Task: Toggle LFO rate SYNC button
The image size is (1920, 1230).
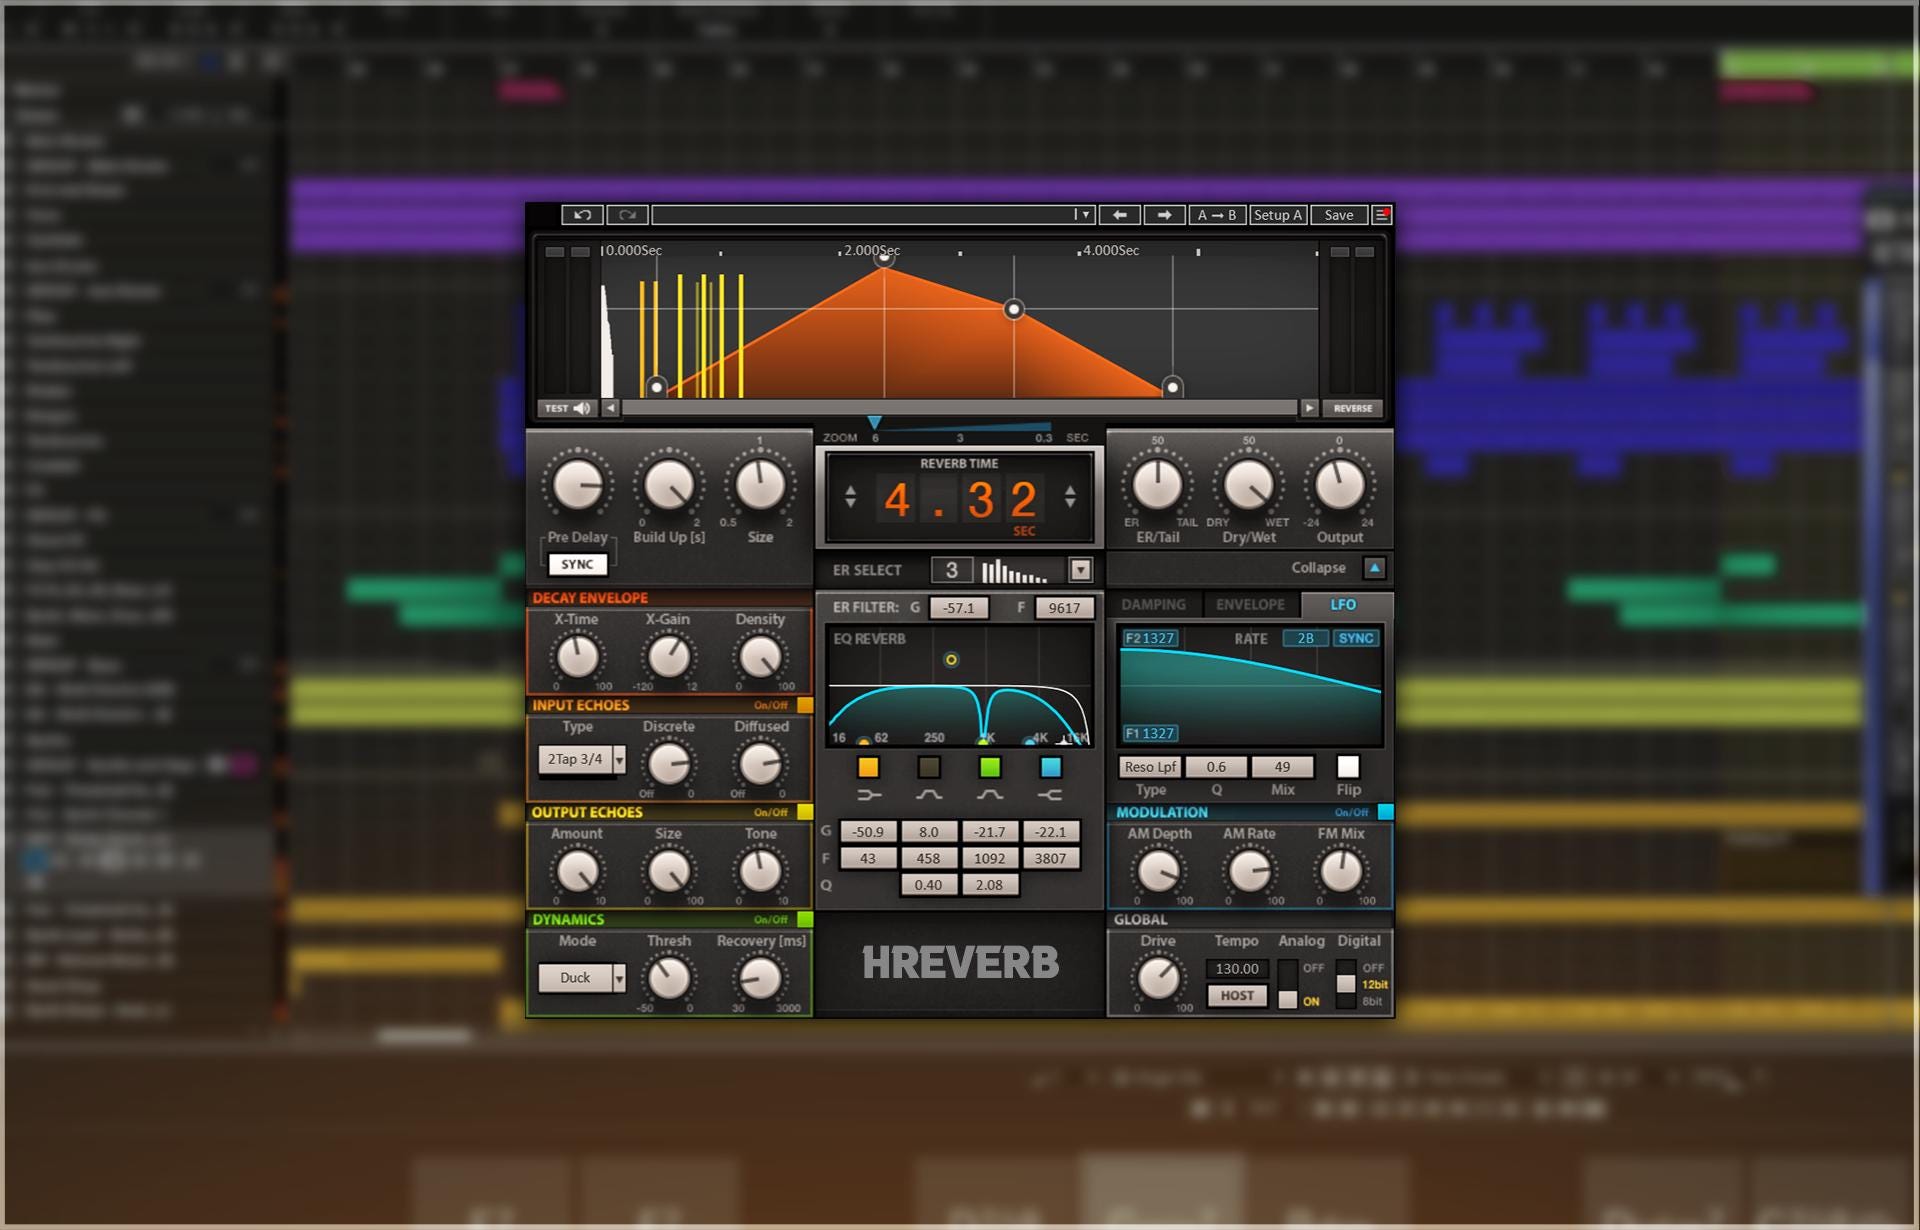Action: click(x=1356, y=638)
